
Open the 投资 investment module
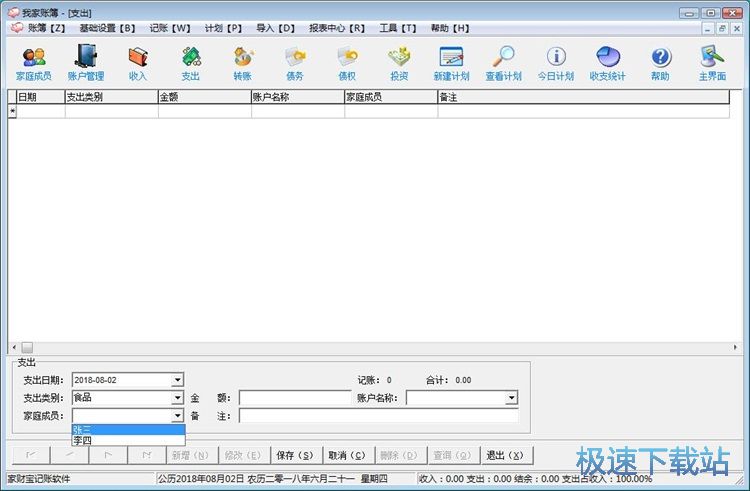[x=399, y=63]
